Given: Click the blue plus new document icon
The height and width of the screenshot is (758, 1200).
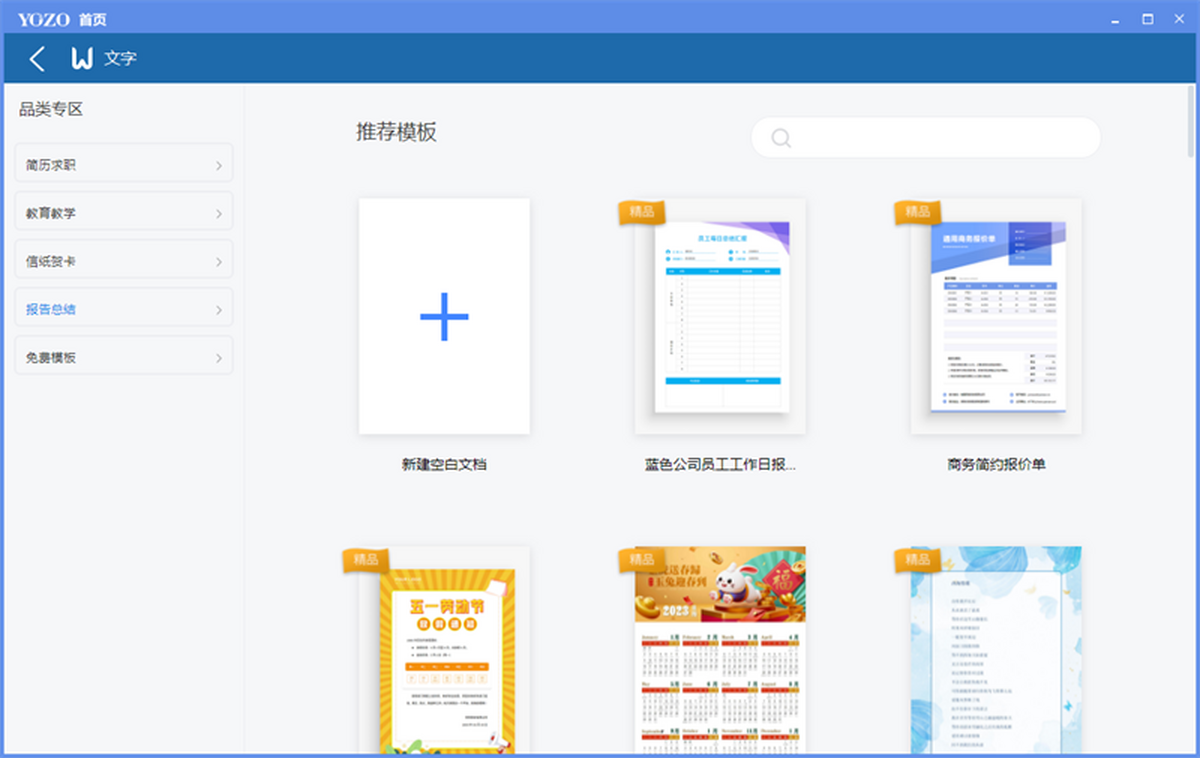Looking at the screenshot, I should pyautogui.click(x=444, y=316).
